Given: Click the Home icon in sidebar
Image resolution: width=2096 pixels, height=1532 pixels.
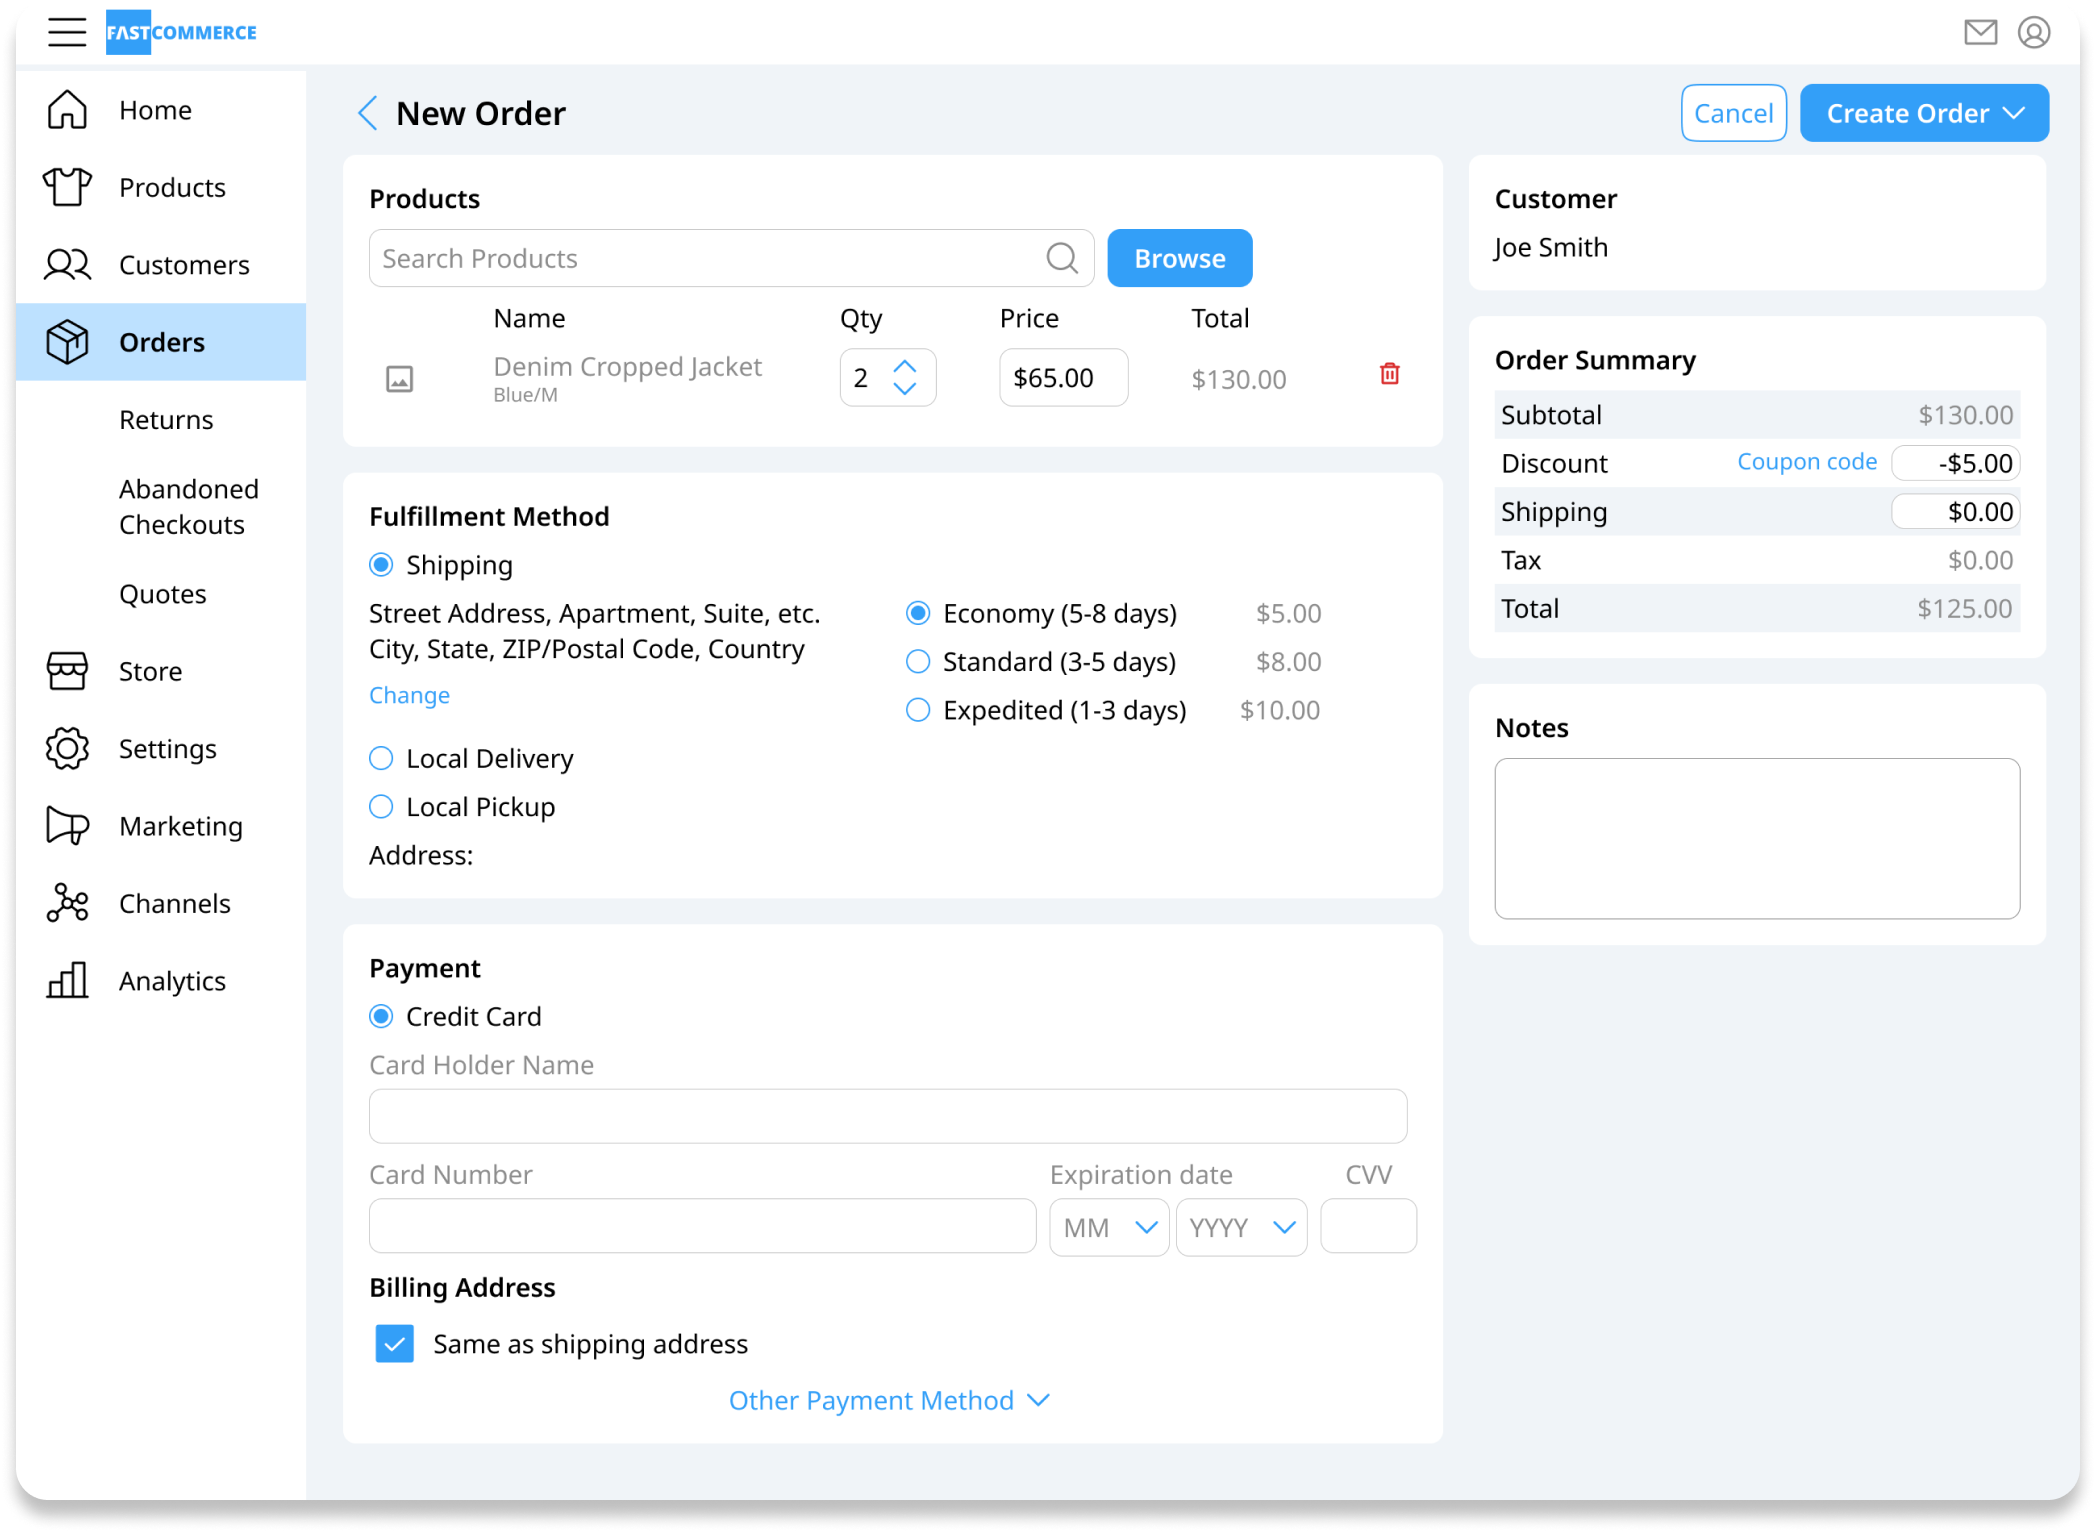Looking at the screenshot, I should [65, 109].
